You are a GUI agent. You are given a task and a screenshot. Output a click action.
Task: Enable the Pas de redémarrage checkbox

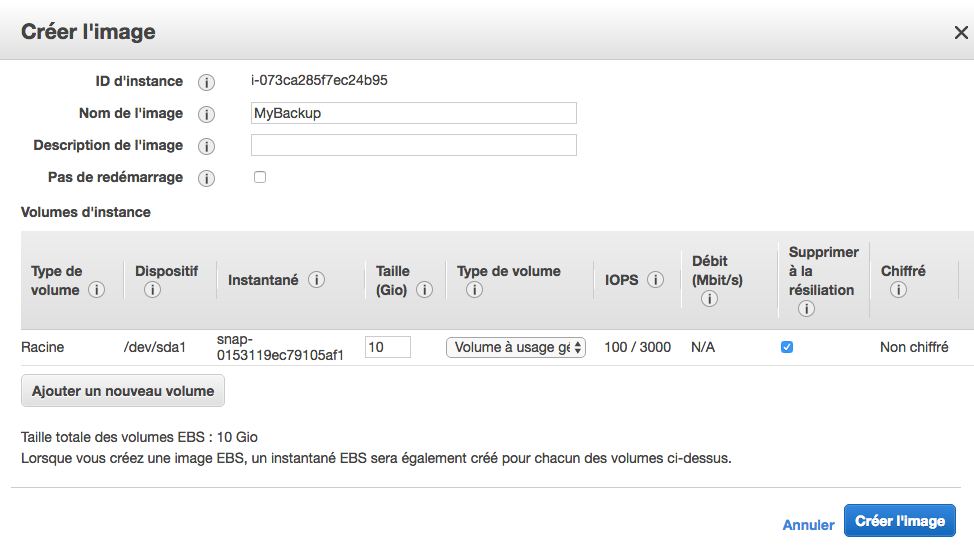pos(260,177)
